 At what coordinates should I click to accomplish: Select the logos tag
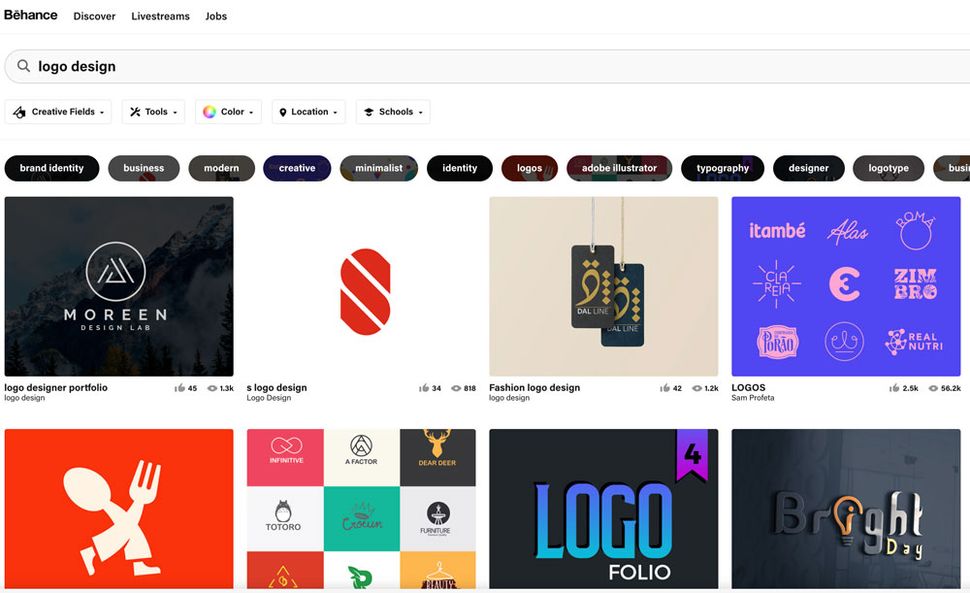point(530,168)
